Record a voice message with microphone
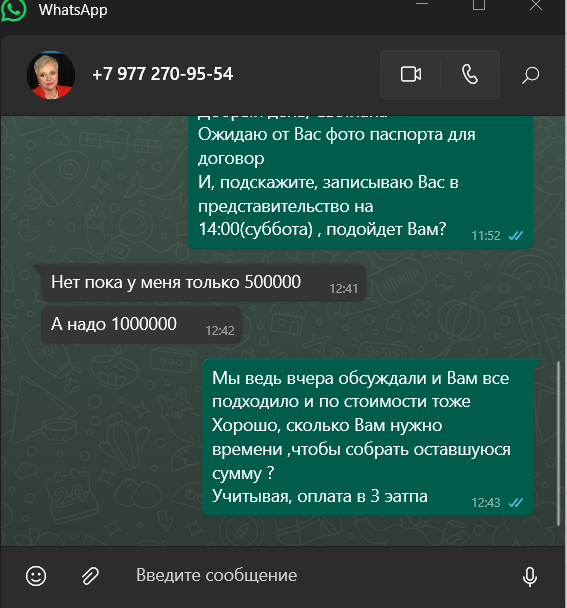 [x=529, y=576]
